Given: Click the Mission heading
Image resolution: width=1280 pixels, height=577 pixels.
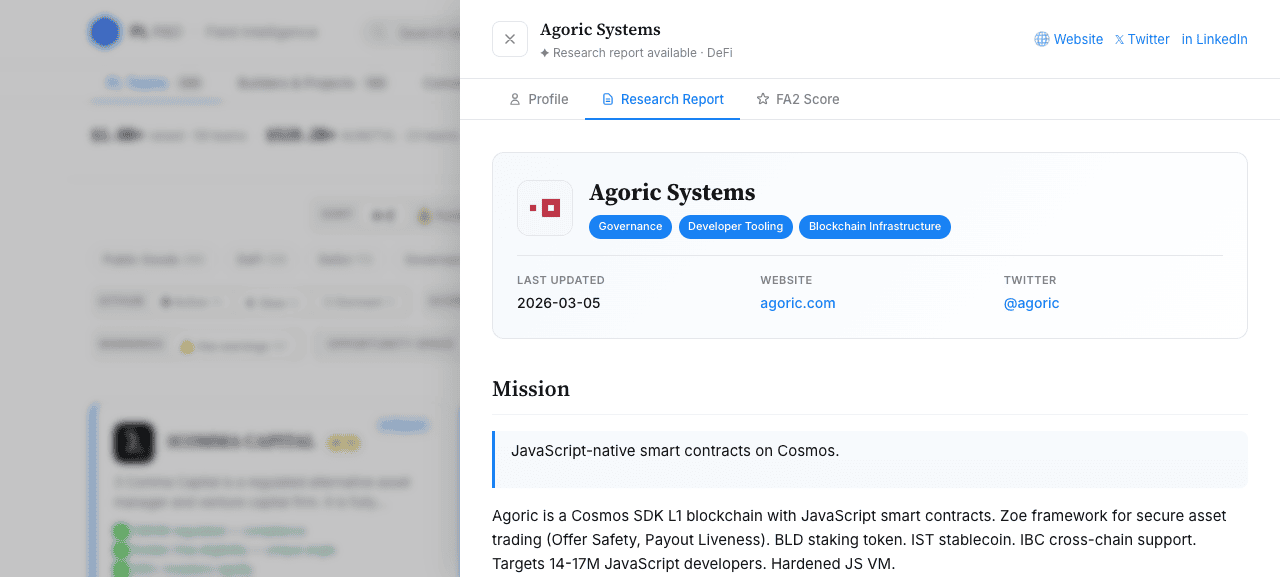Looking at the screenshot, I should click(531, 389).
